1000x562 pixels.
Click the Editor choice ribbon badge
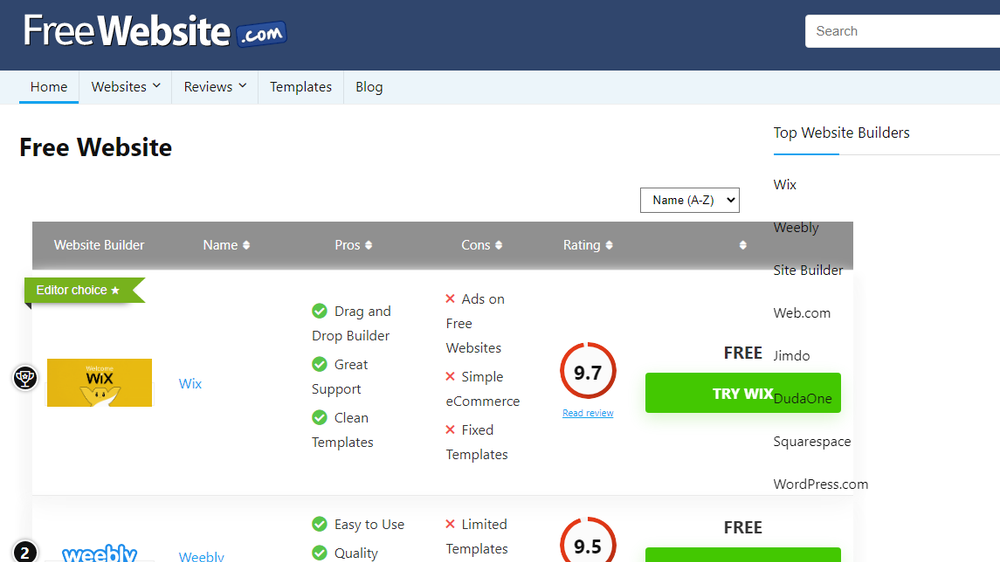click(x=84, y=290)
